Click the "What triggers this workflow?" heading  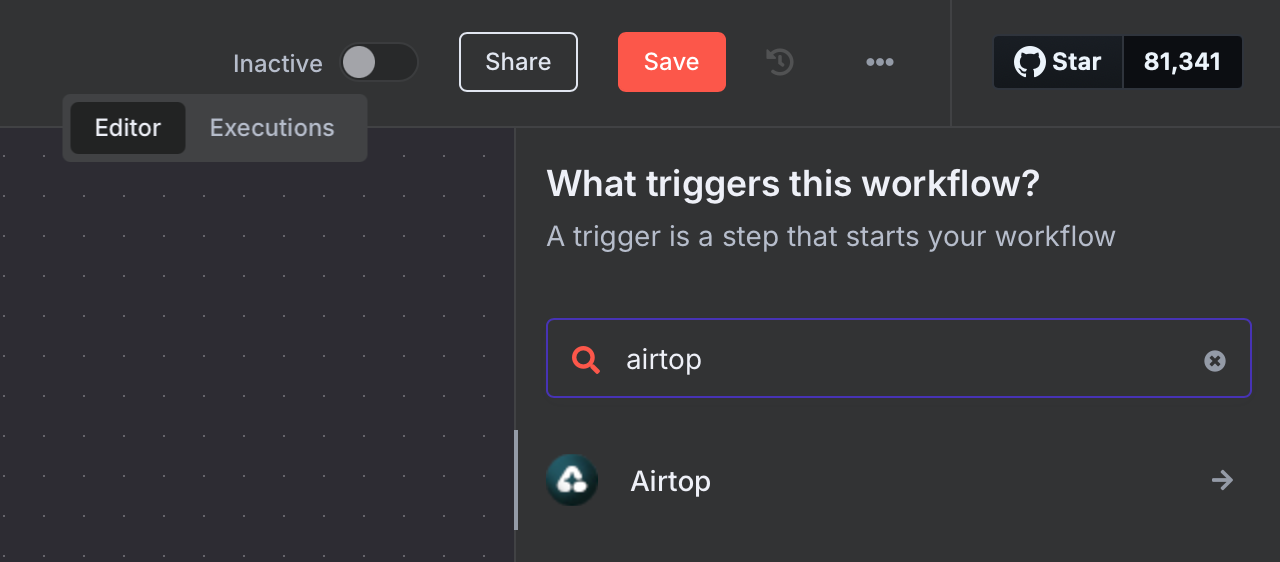tap(793, 184)
